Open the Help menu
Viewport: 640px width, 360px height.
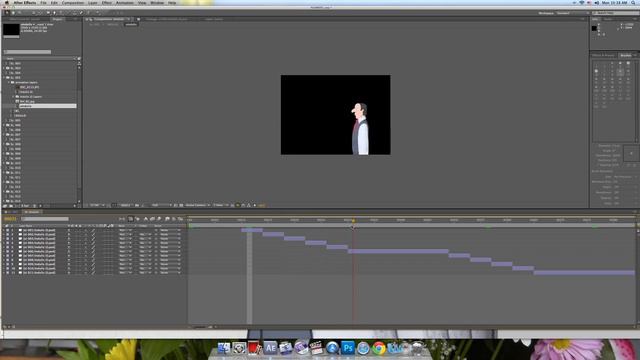coord(172,2)
